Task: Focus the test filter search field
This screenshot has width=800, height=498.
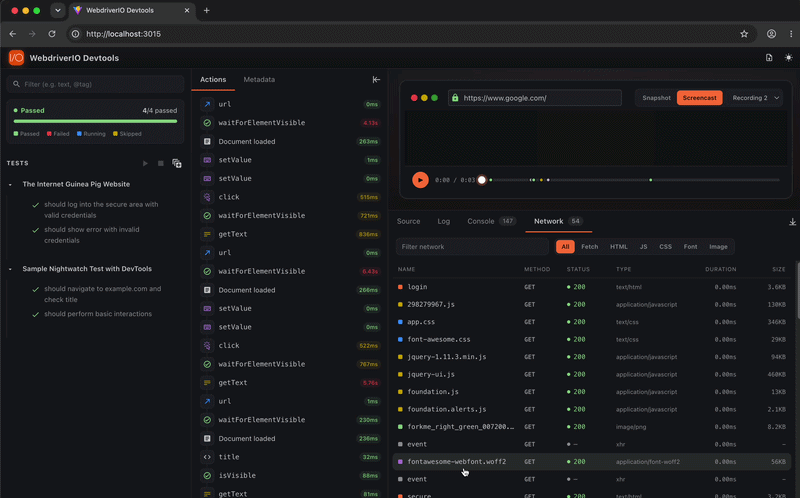Action: [95, 84]
